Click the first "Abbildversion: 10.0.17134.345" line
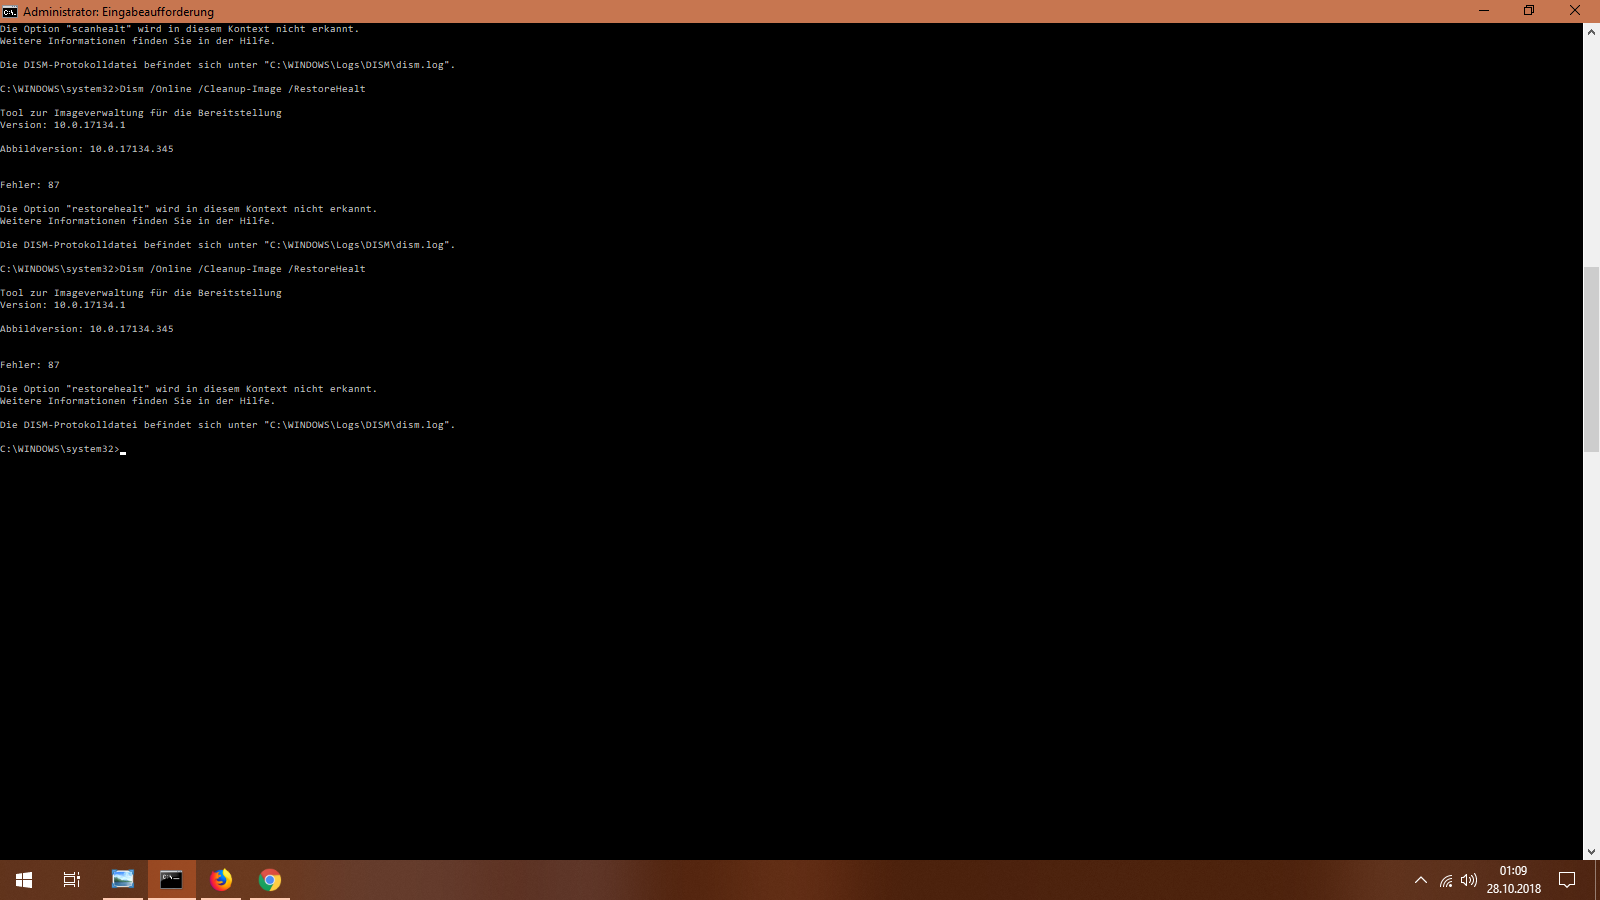The image size is (1600, 900). [87, 149]
